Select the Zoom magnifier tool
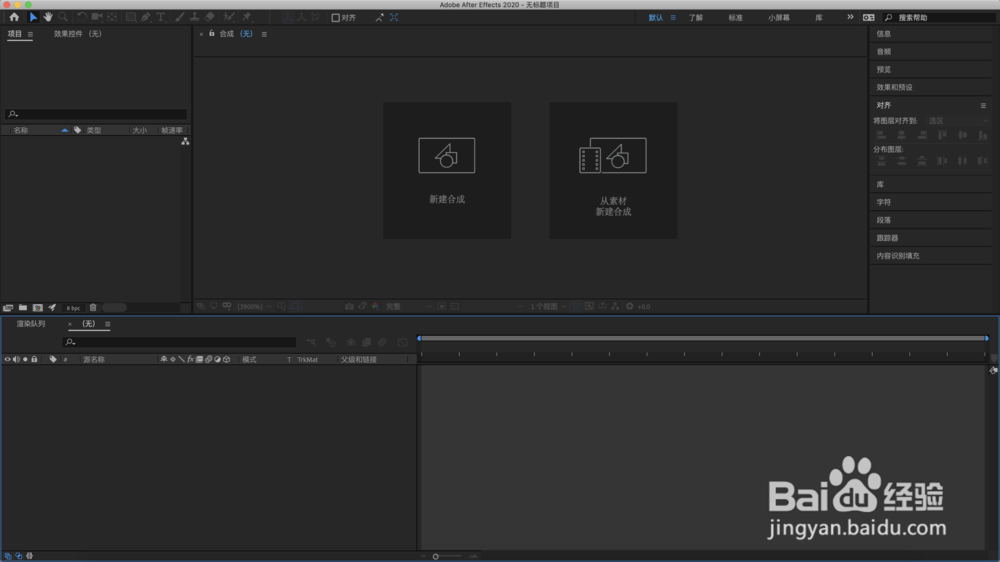 (x=62, y=17)
